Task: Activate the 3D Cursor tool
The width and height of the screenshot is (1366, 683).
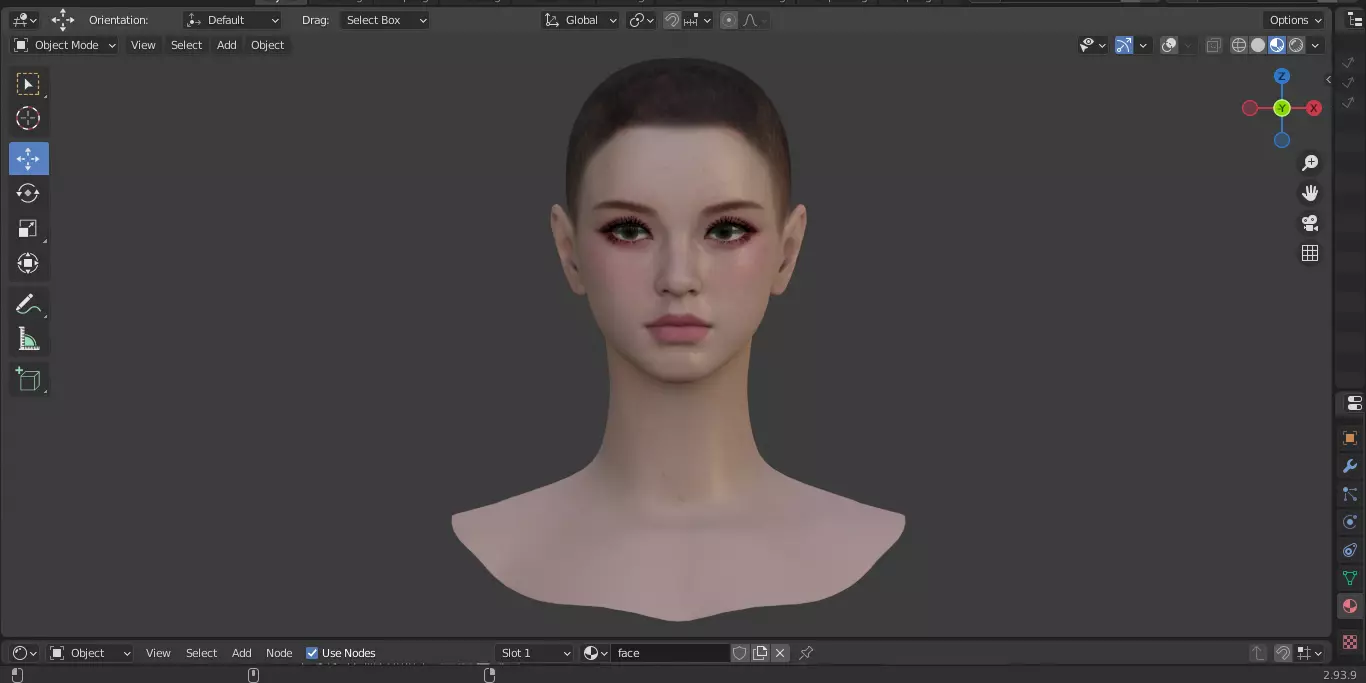Action: [28, 119]
